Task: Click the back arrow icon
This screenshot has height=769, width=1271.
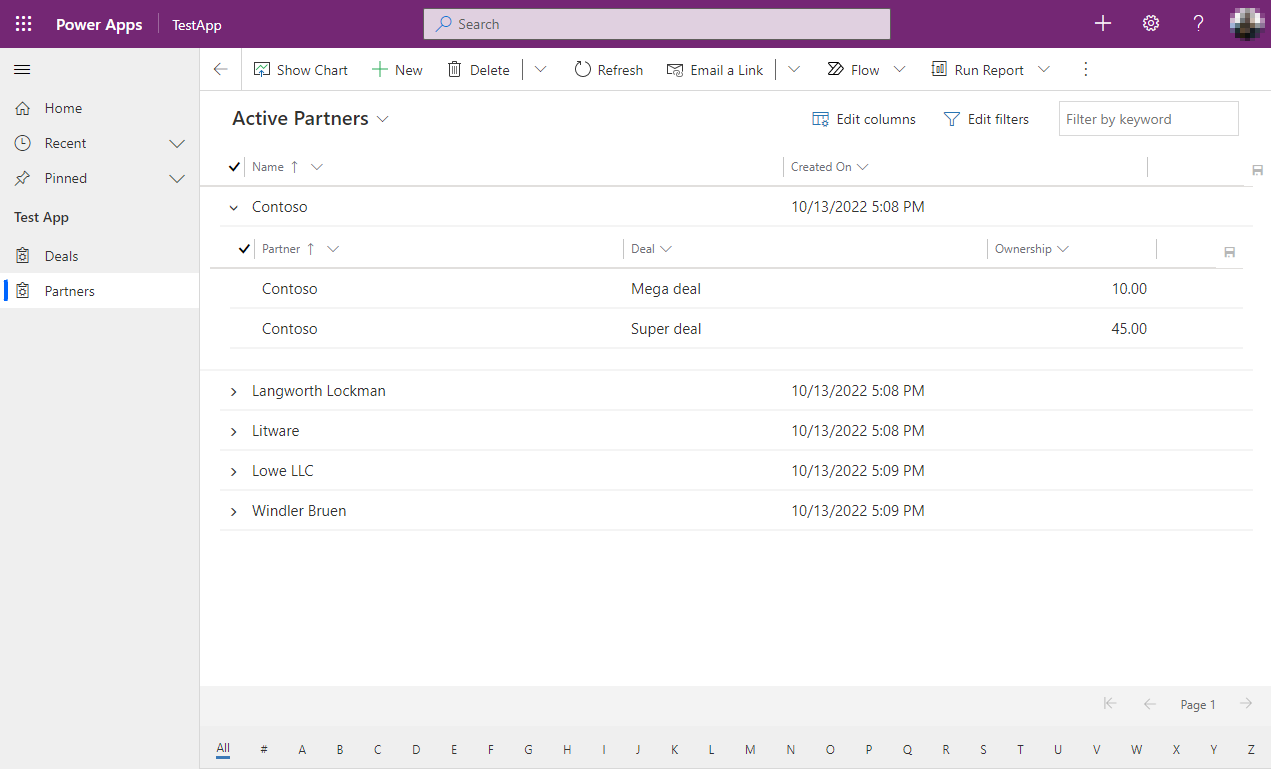Action: 221,70
